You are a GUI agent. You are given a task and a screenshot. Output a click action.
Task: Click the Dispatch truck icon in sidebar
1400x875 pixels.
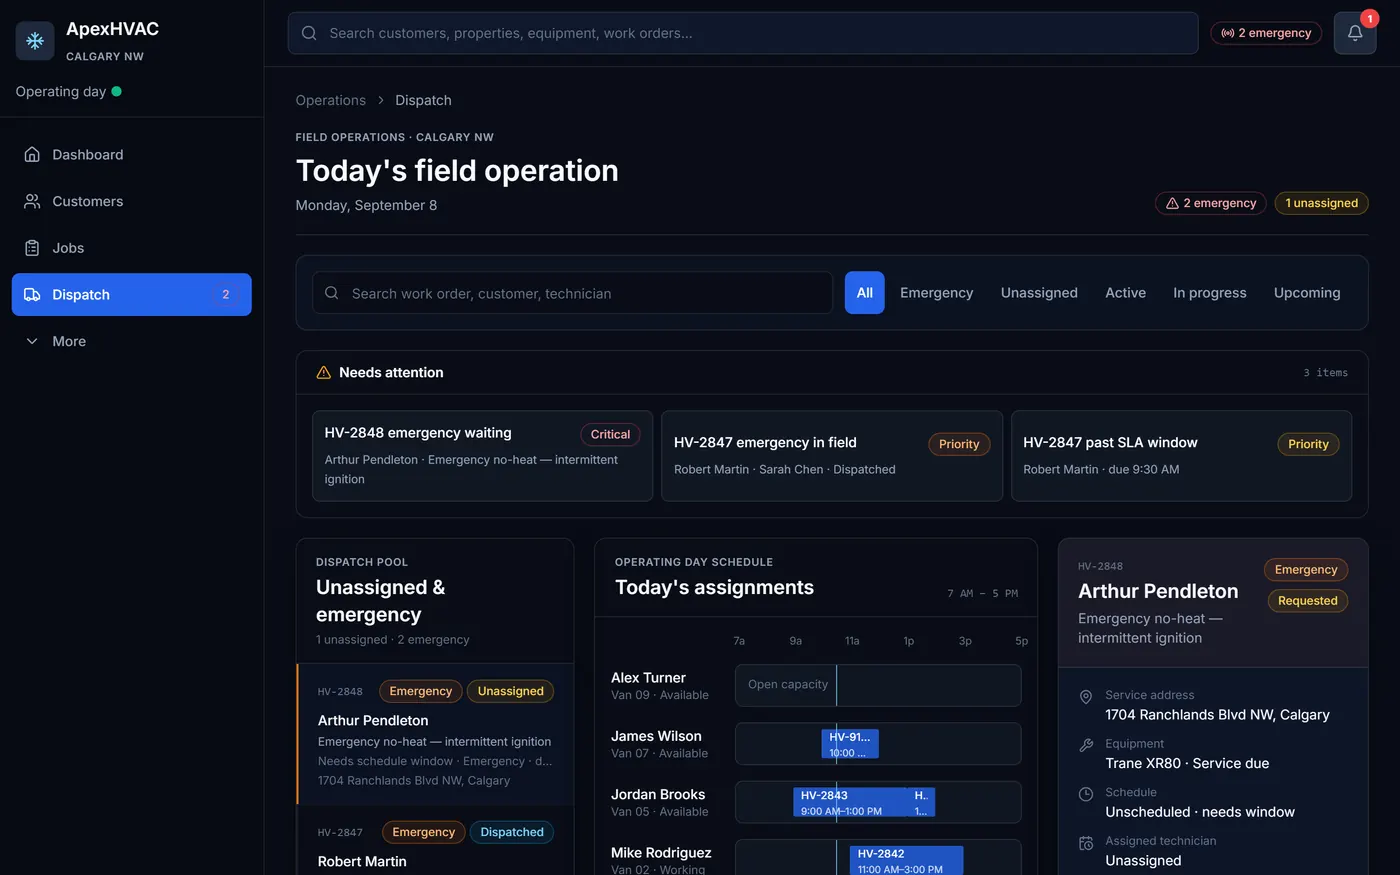(x=32, y=295)
